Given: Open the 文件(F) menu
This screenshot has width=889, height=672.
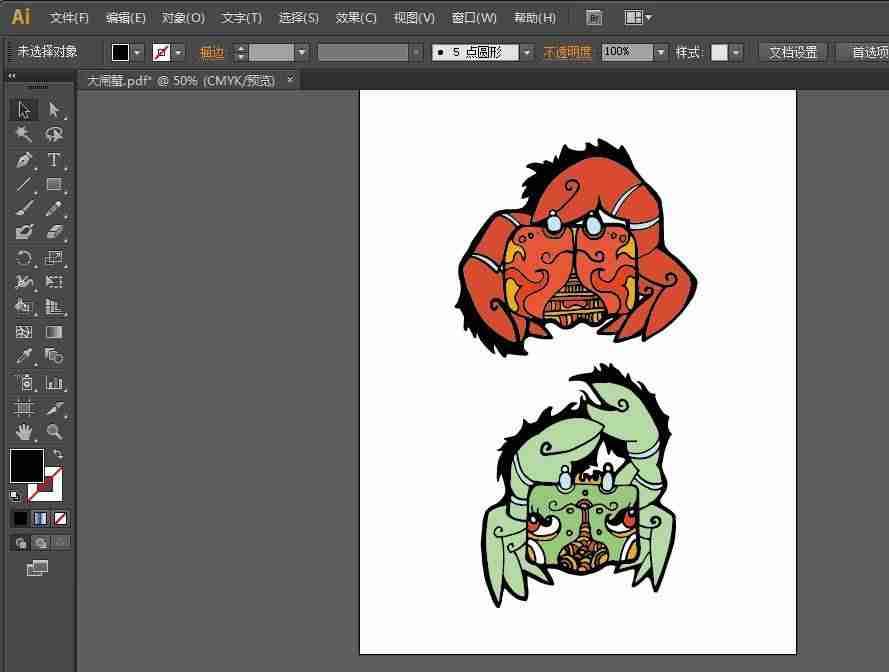Looking at the screenshot, I should click(x=69, y=18).
